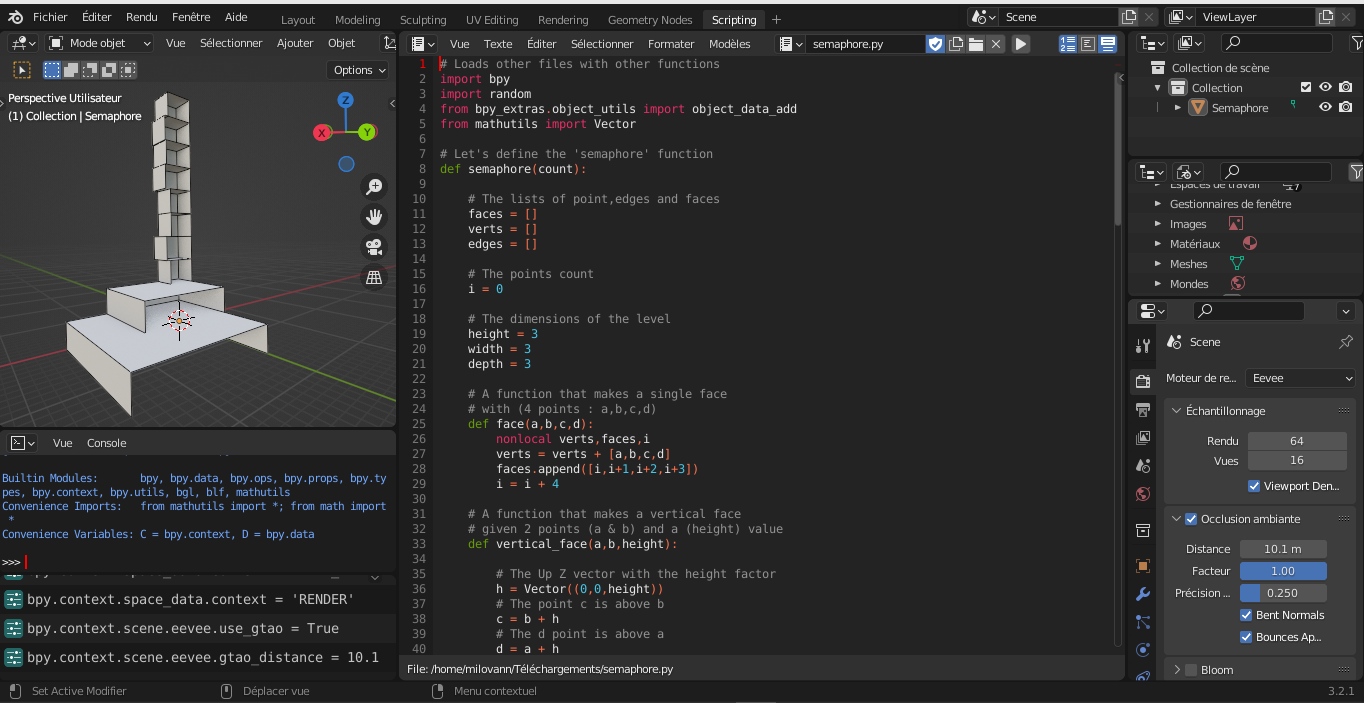Open the Render properties tab icon
Screen dimensions: 1364x703
coord(1143,381)
